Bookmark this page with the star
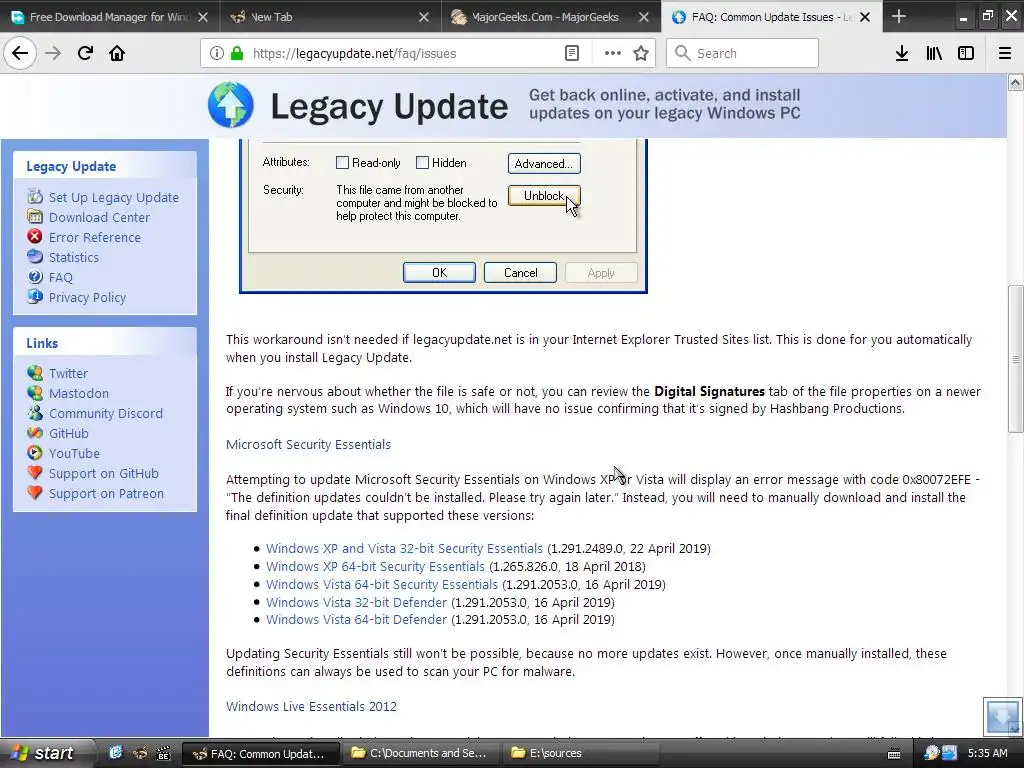 point(641,54)
